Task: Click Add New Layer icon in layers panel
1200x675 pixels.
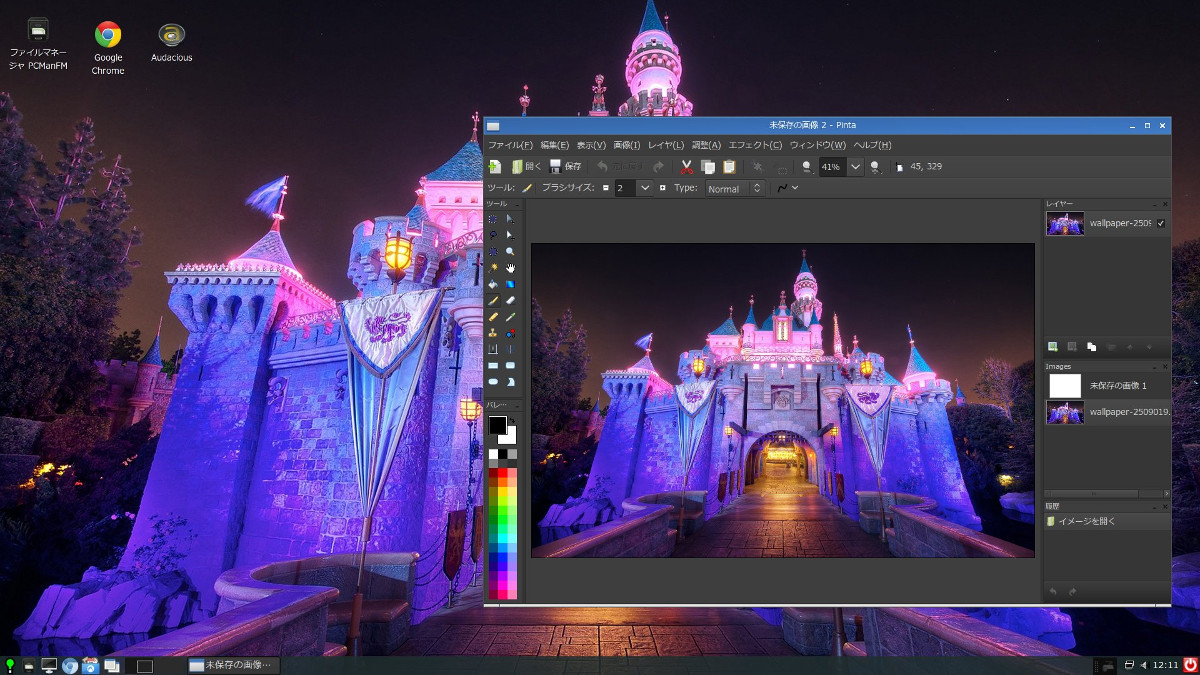Action: click(x=1053, y=347)
